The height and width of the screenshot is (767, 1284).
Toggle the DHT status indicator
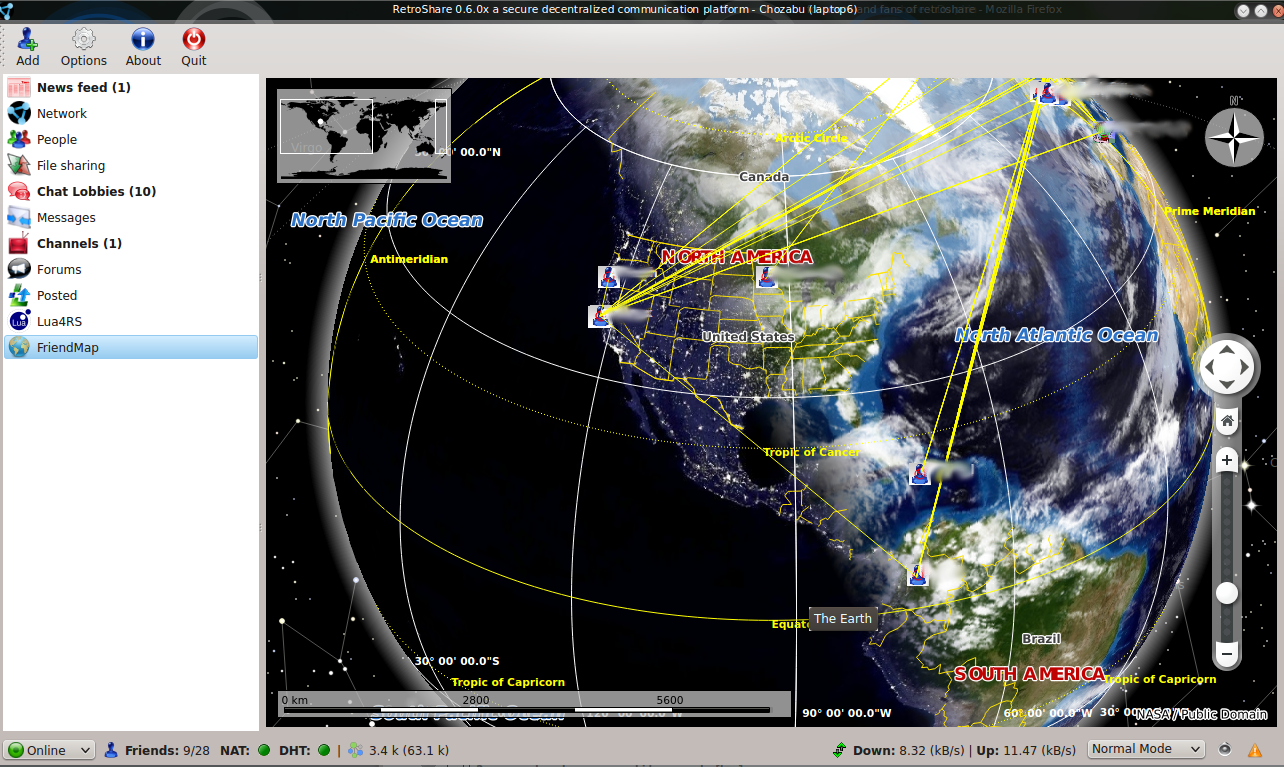322,749
